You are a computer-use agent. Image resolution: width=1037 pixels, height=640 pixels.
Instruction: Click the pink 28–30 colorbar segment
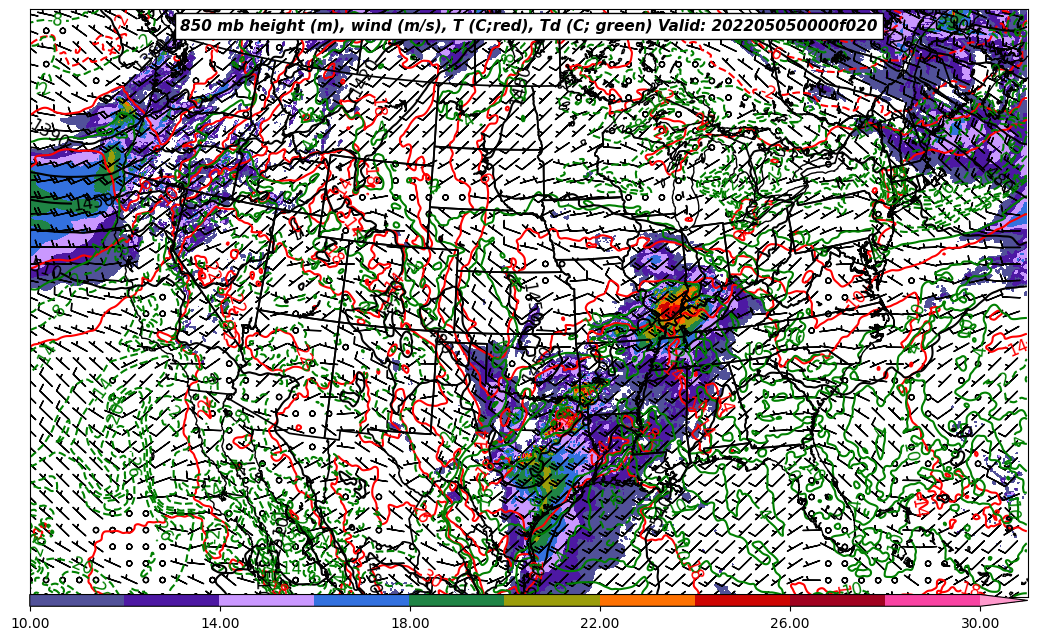932,600
